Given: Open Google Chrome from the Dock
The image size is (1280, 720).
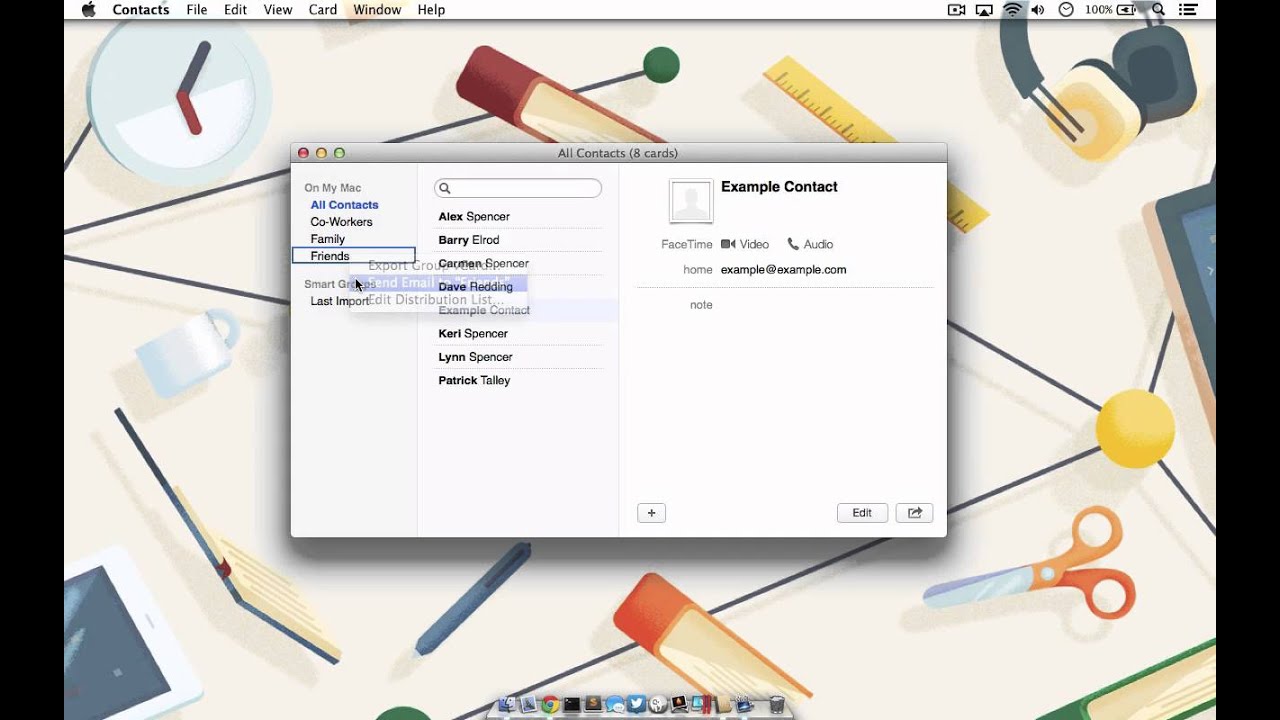Looking at the screenshot, I should (550, 704).
